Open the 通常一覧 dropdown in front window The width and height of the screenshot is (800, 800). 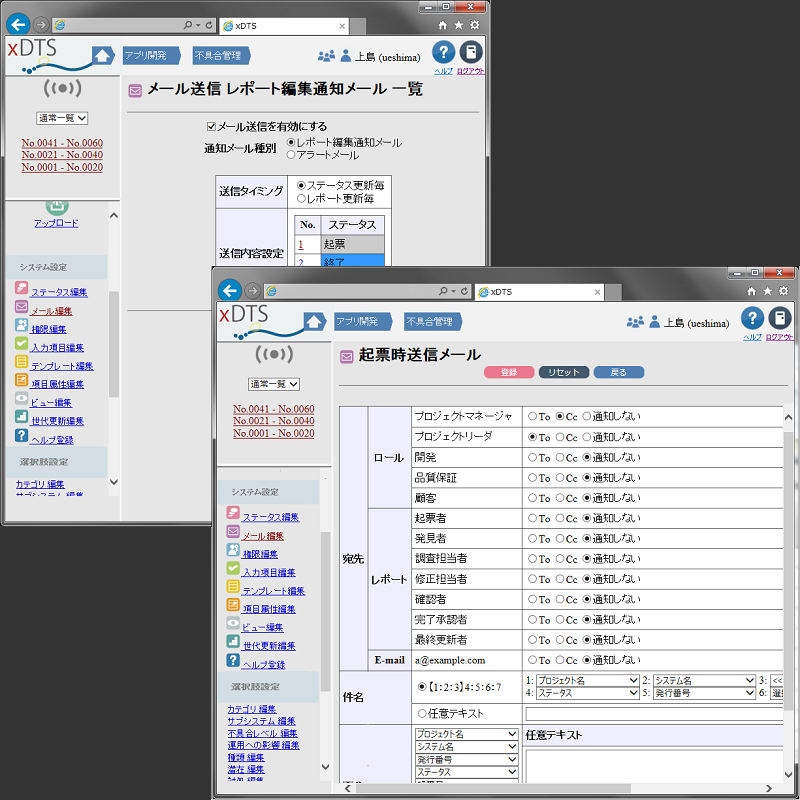click(x=274, y=384)
